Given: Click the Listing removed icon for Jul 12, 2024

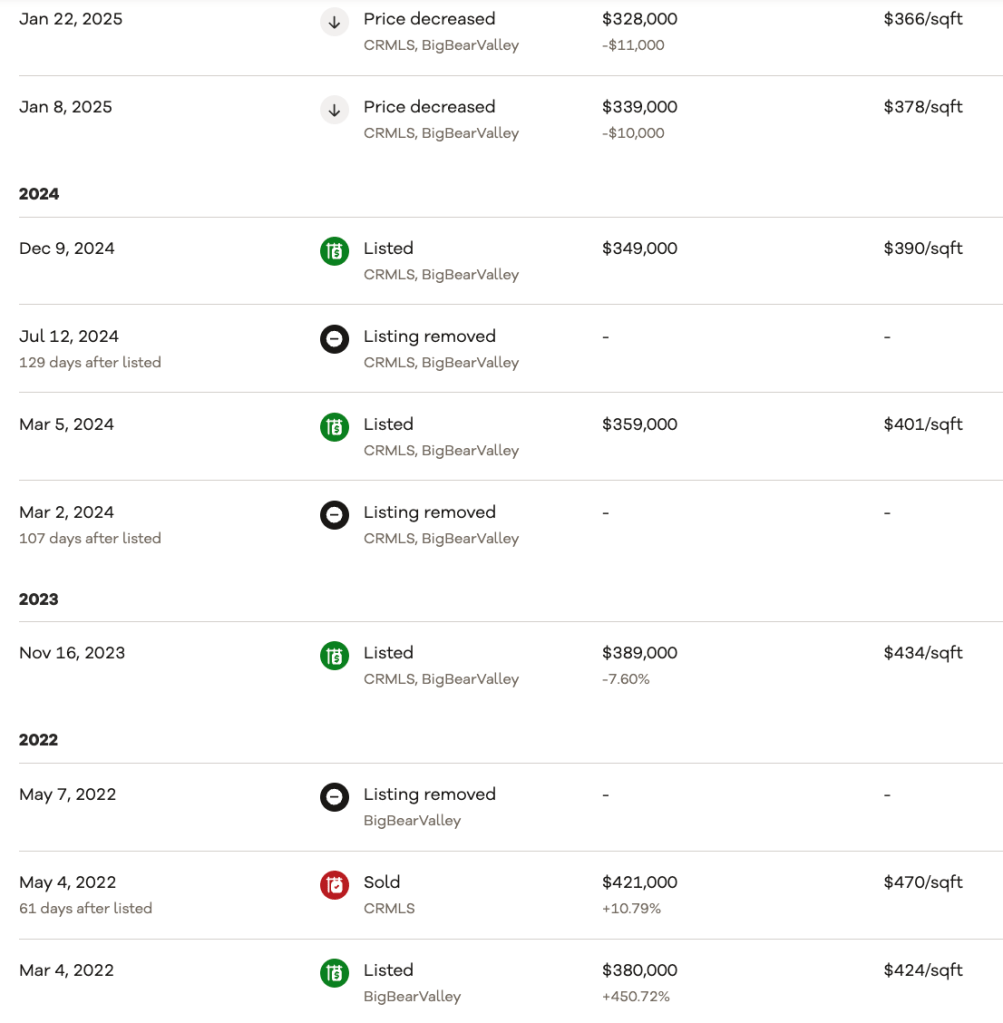Looking at the screenshot, I should coord(334,340).
